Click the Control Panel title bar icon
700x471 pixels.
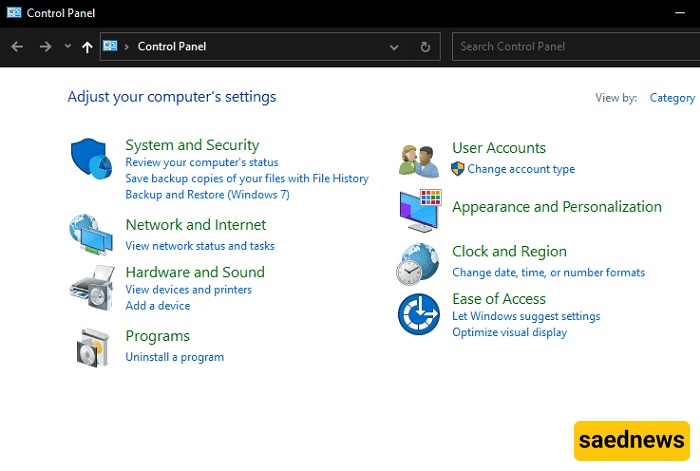[14, 13]
